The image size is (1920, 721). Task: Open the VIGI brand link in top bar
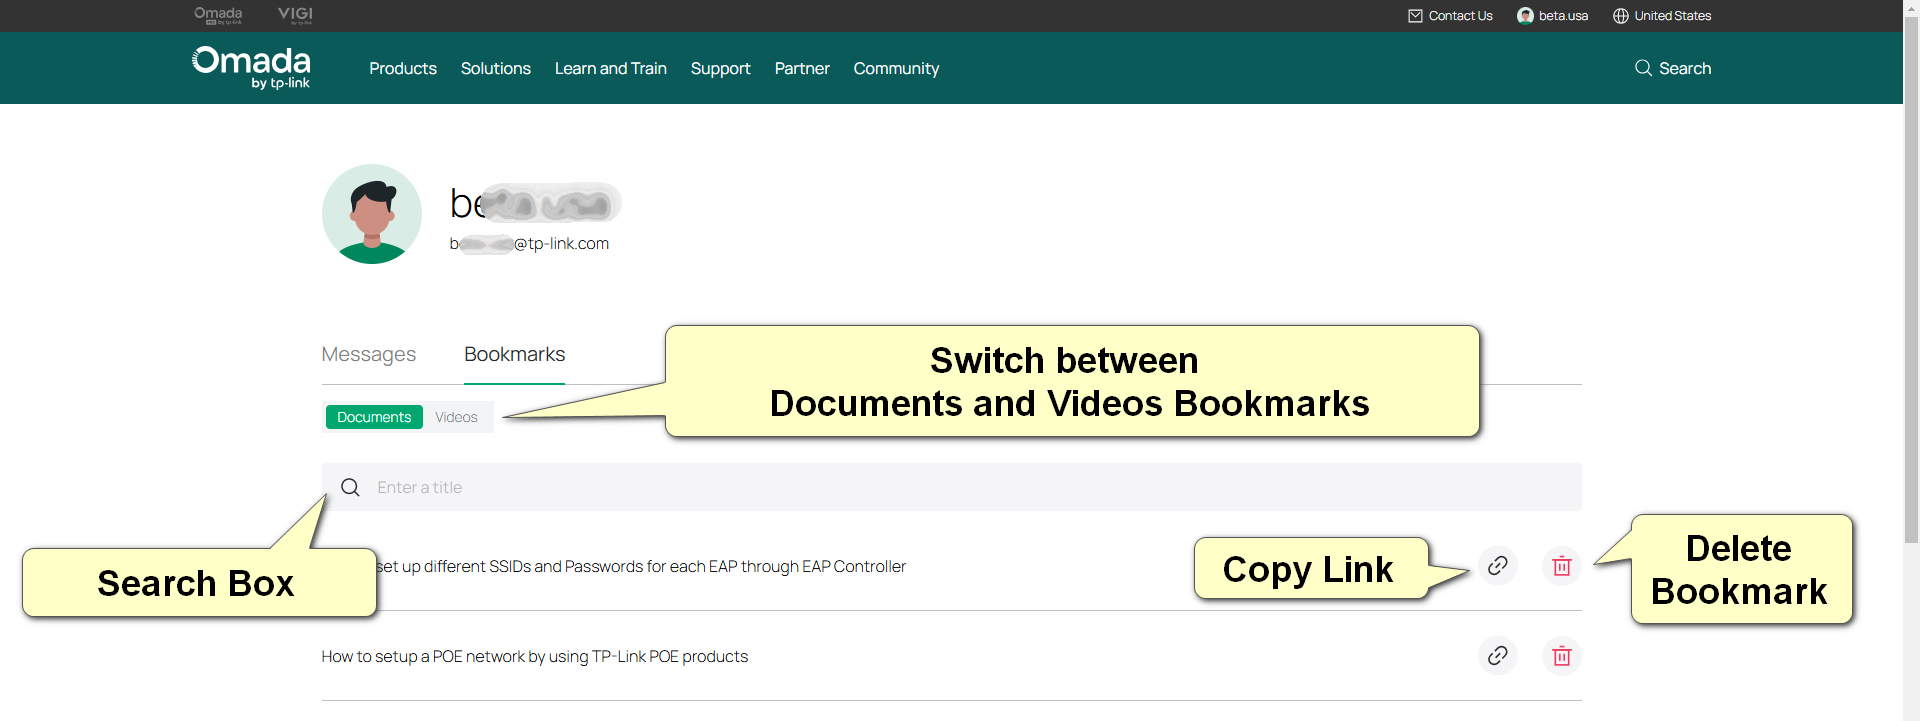295,15
